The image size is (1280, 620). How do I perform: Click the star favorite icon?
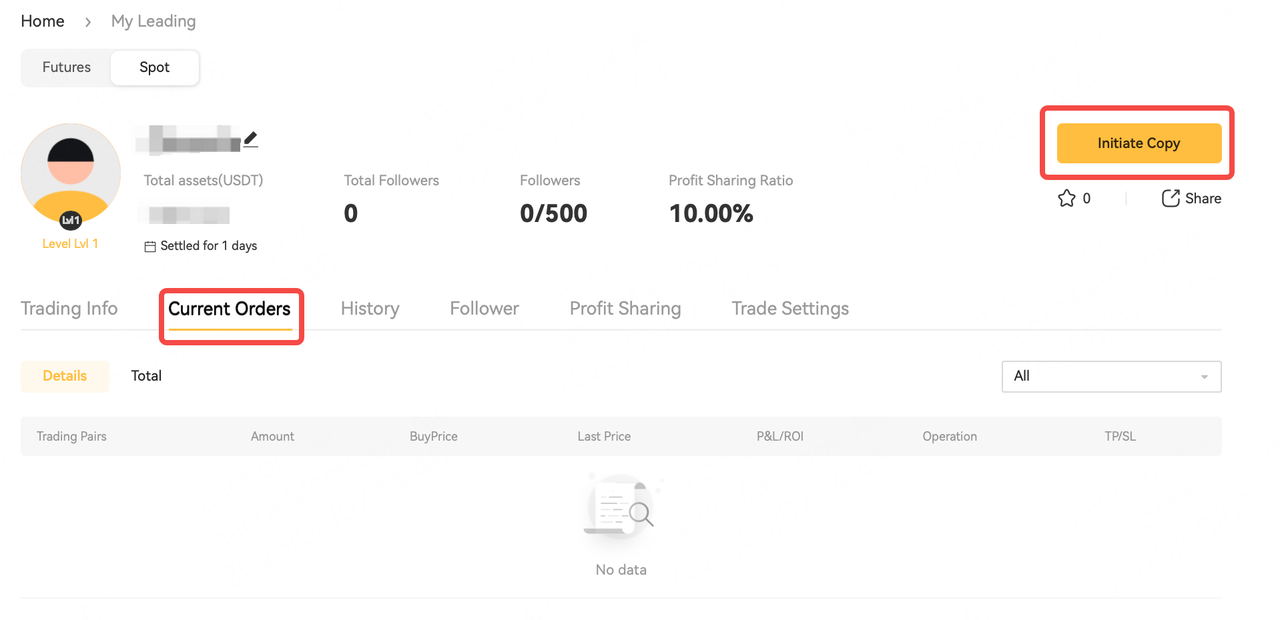click(x=1067, y=198)
